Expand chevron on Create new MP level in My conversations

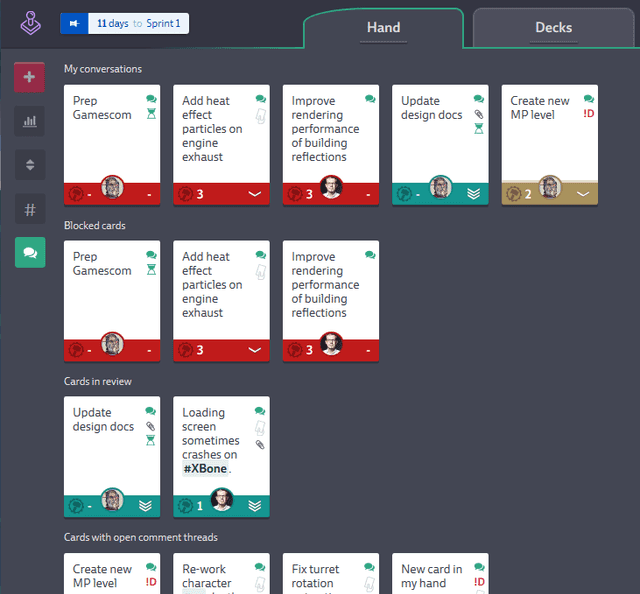tap(583, 194)
